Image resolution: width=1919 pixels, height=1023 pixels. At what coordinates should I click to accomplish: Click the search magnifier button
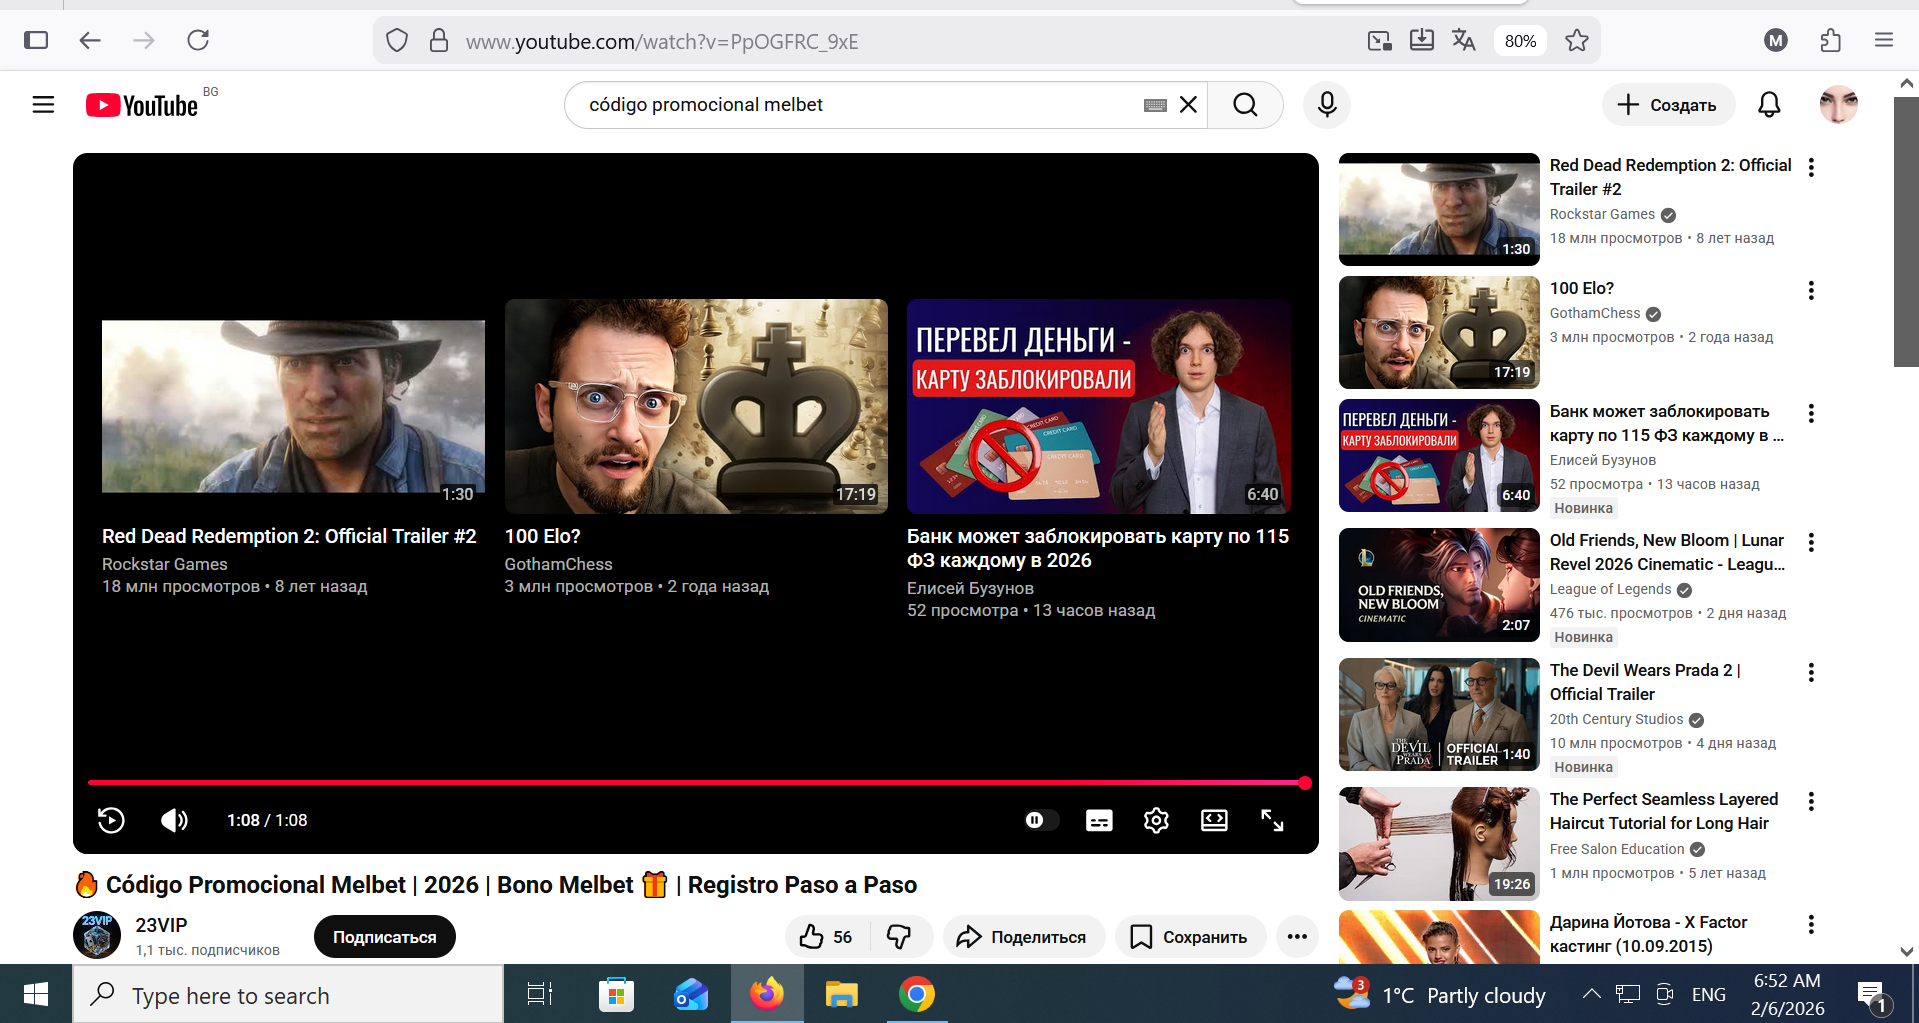click(1245, 105)
